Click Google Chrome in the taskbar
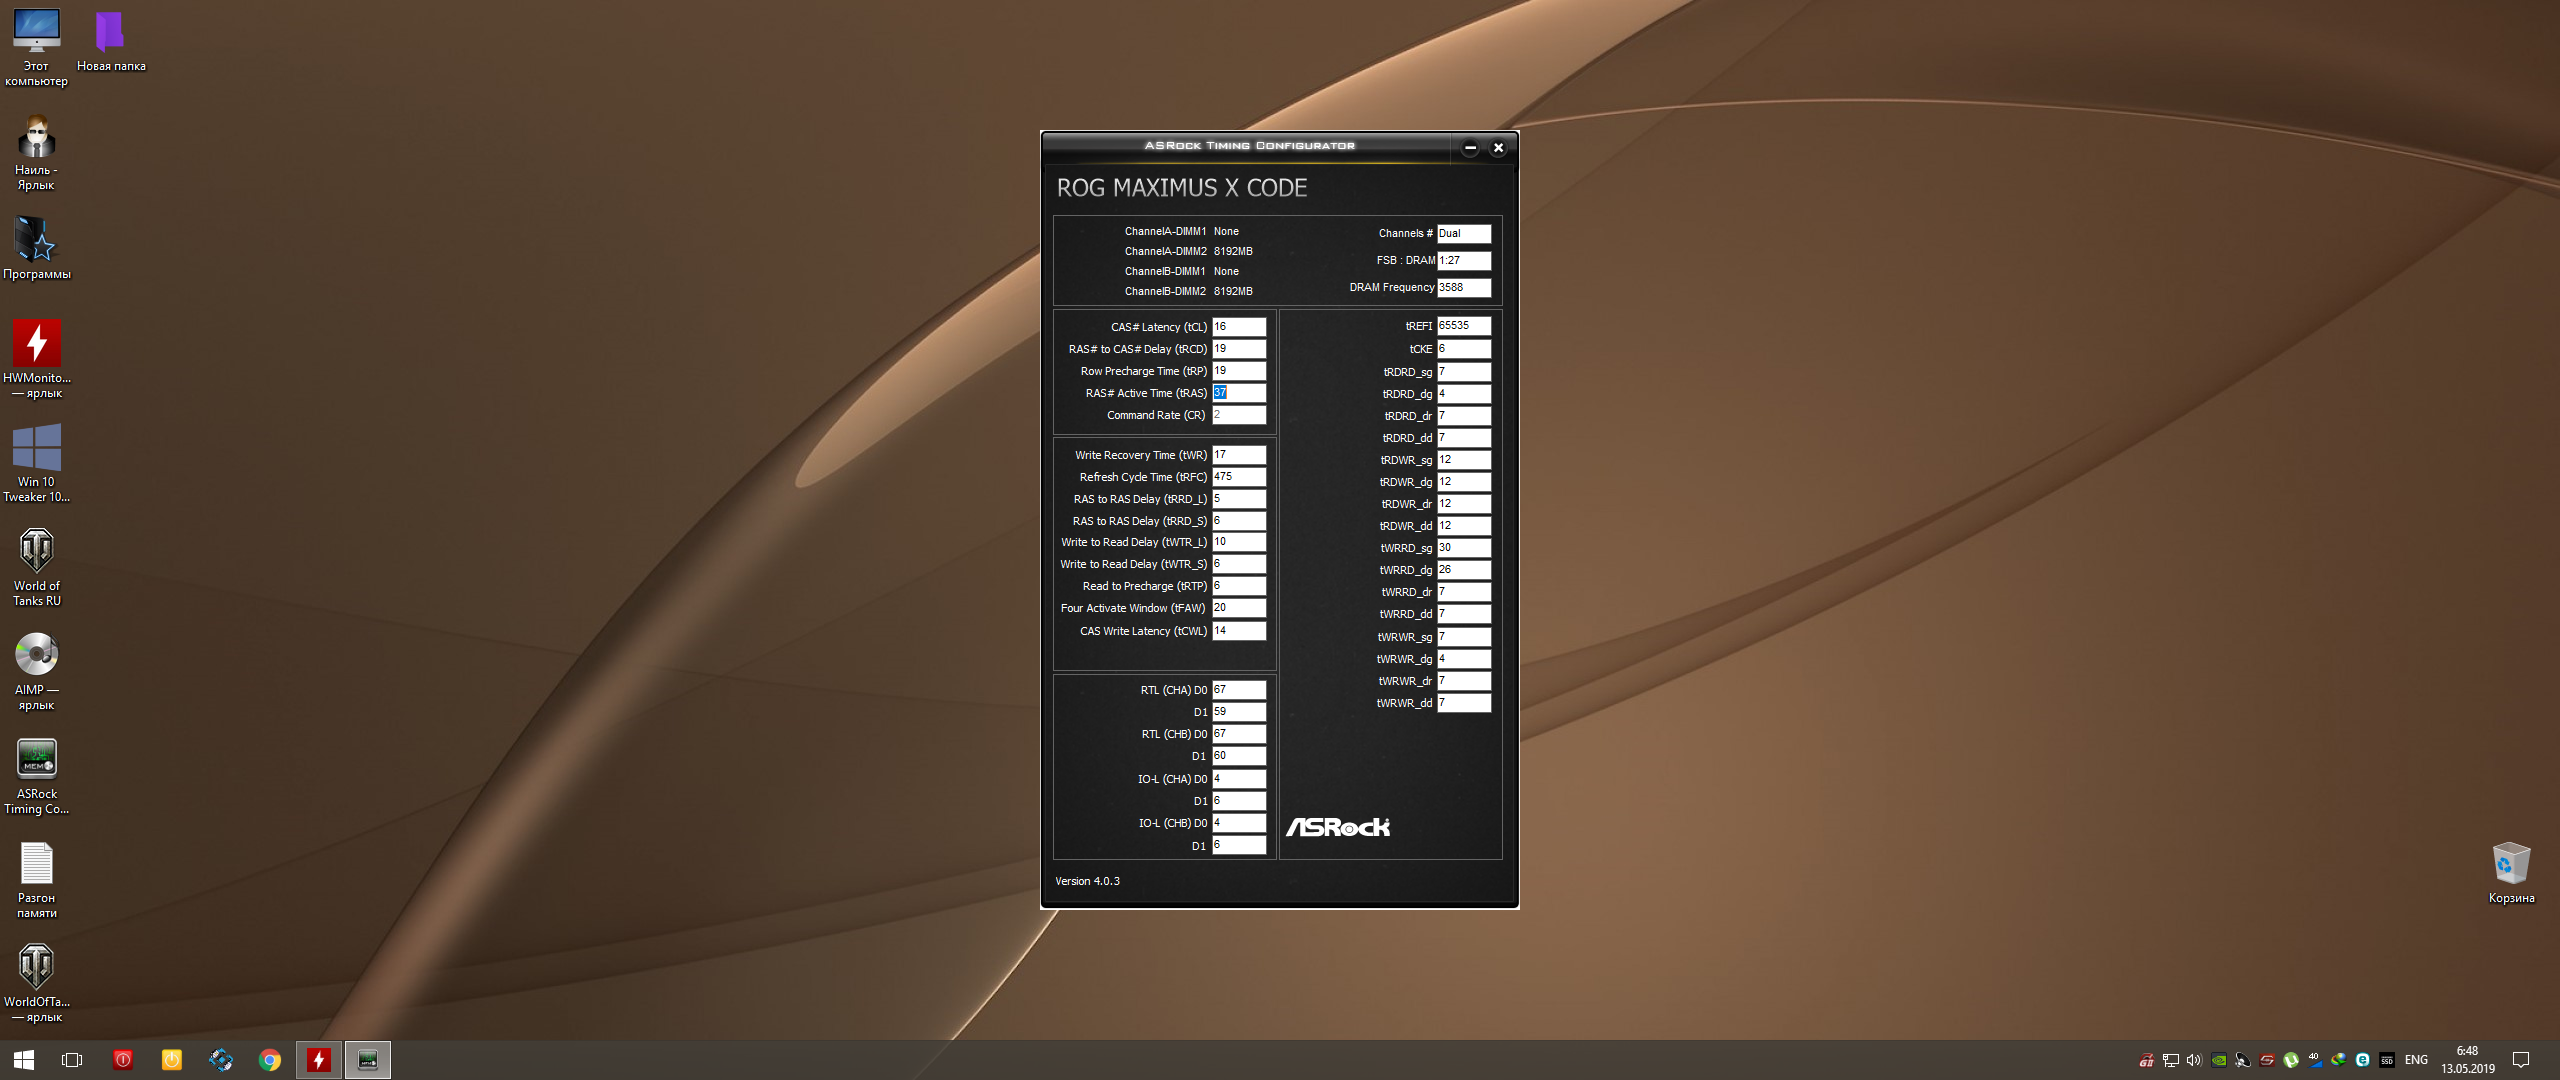2560x1080 pixels. [x=270, y=1060]
